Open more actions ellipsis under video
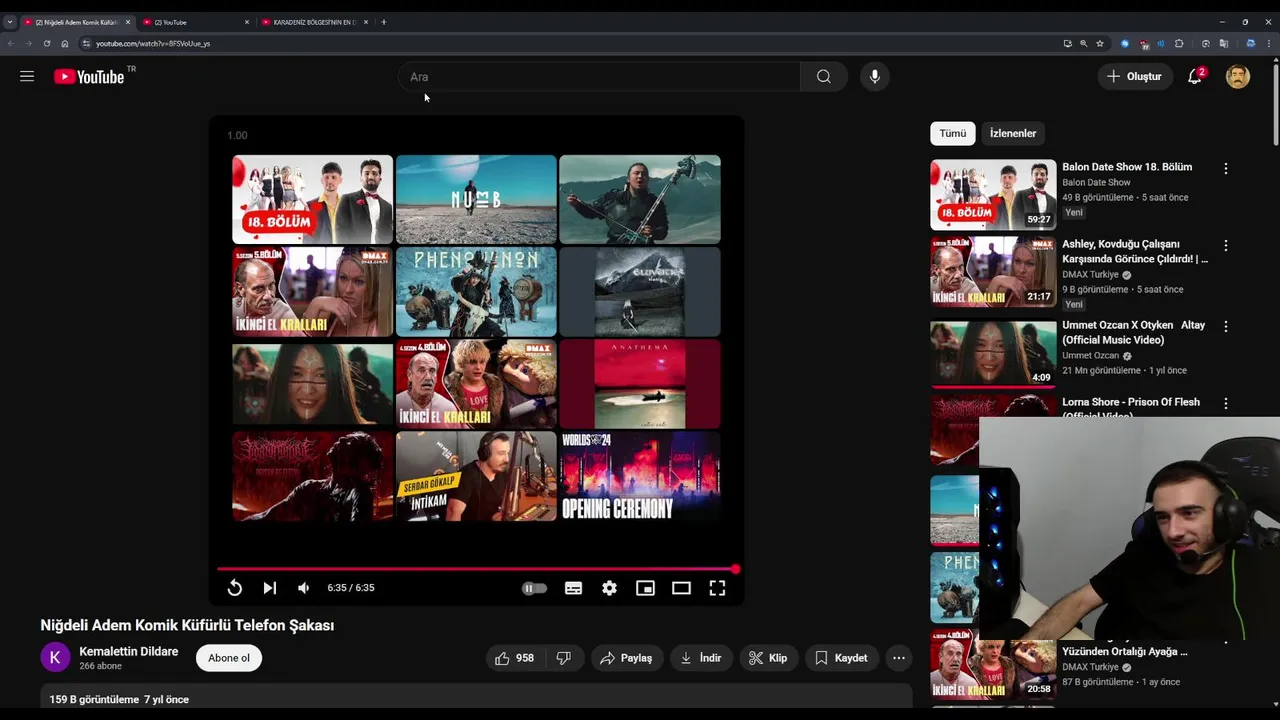 coord(899,658)
